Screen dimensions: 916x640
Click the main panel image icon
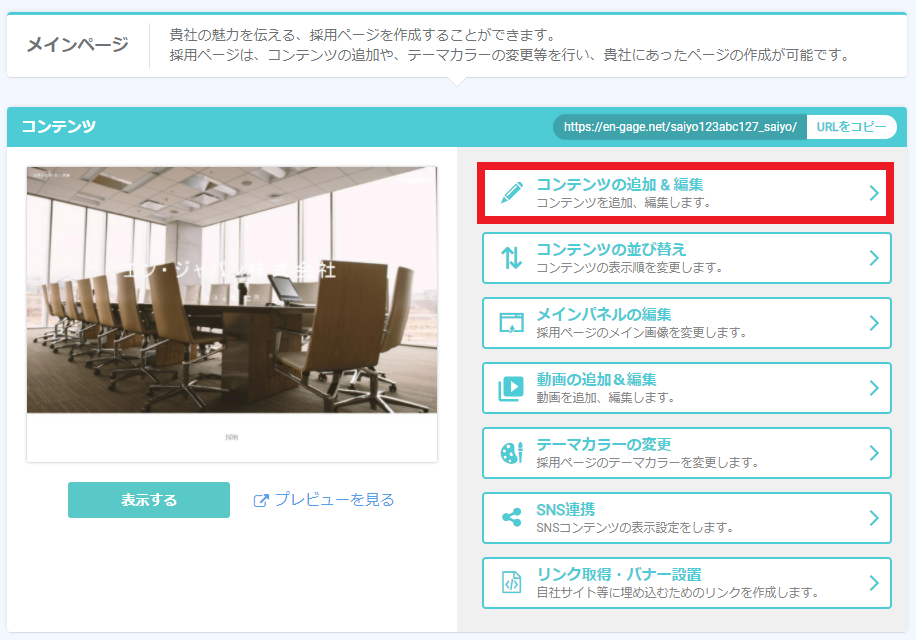tap(512, 323)
